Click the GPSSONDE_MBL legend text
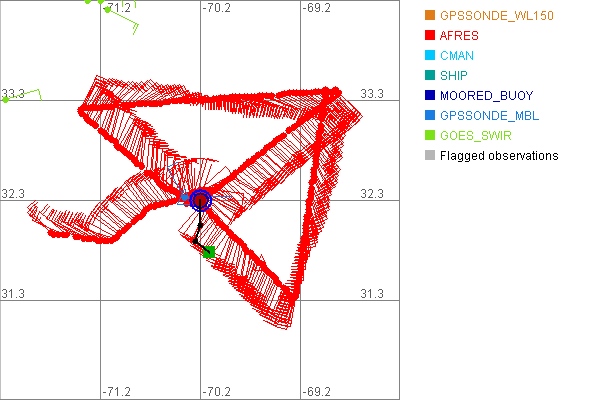Viewport: 600px width, 400px height. (x=490, y=116)
